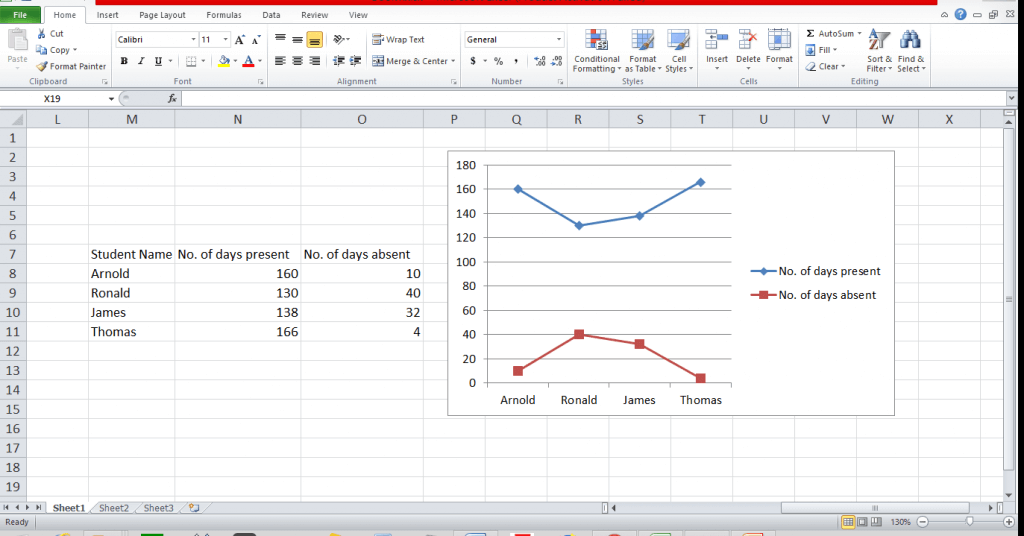Expand the General number format dropdown
Viewport: 1024px width, 536px height.
(x=559, y=40)
